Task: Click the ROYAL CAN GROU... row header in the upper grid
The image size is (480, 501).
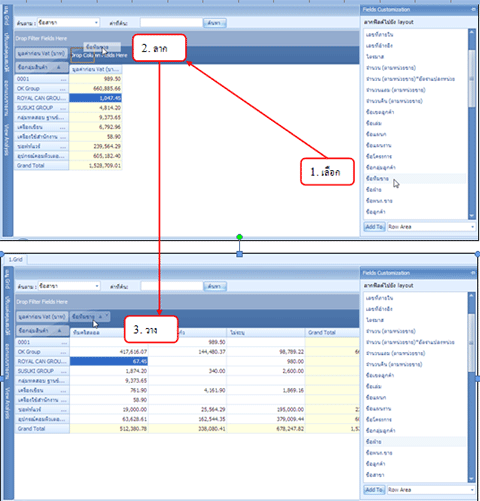Action: pyautogui.click(x=42, y=98)
